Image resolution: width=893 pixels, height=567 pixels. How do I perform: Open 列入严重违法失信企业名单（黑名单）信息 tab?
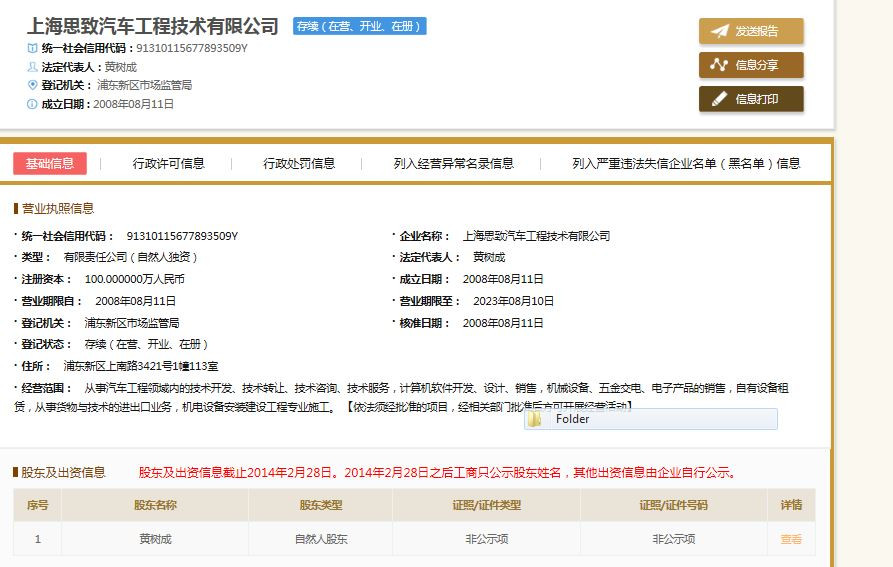pyautogui.click(x=686, y=164)
